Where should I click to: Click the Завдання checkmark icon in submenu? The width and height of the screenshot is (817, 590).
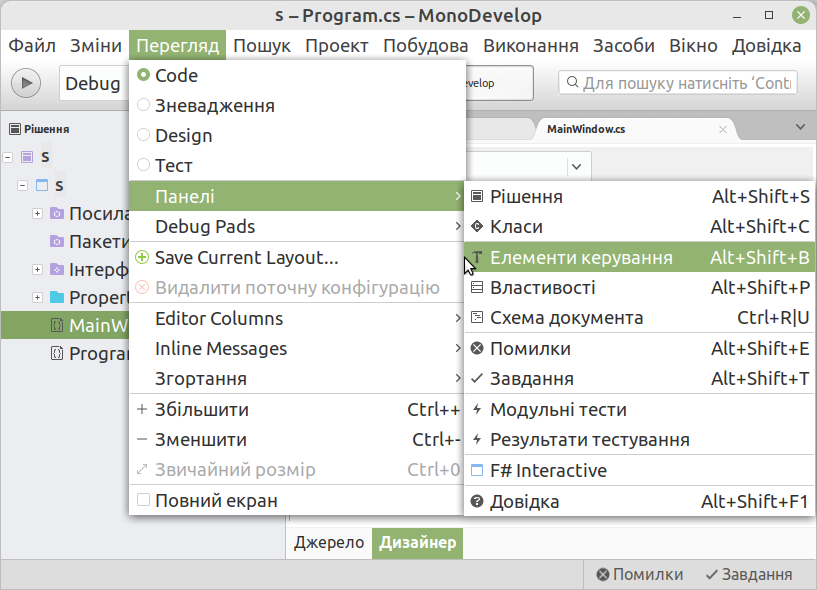(x=477, y=378)
